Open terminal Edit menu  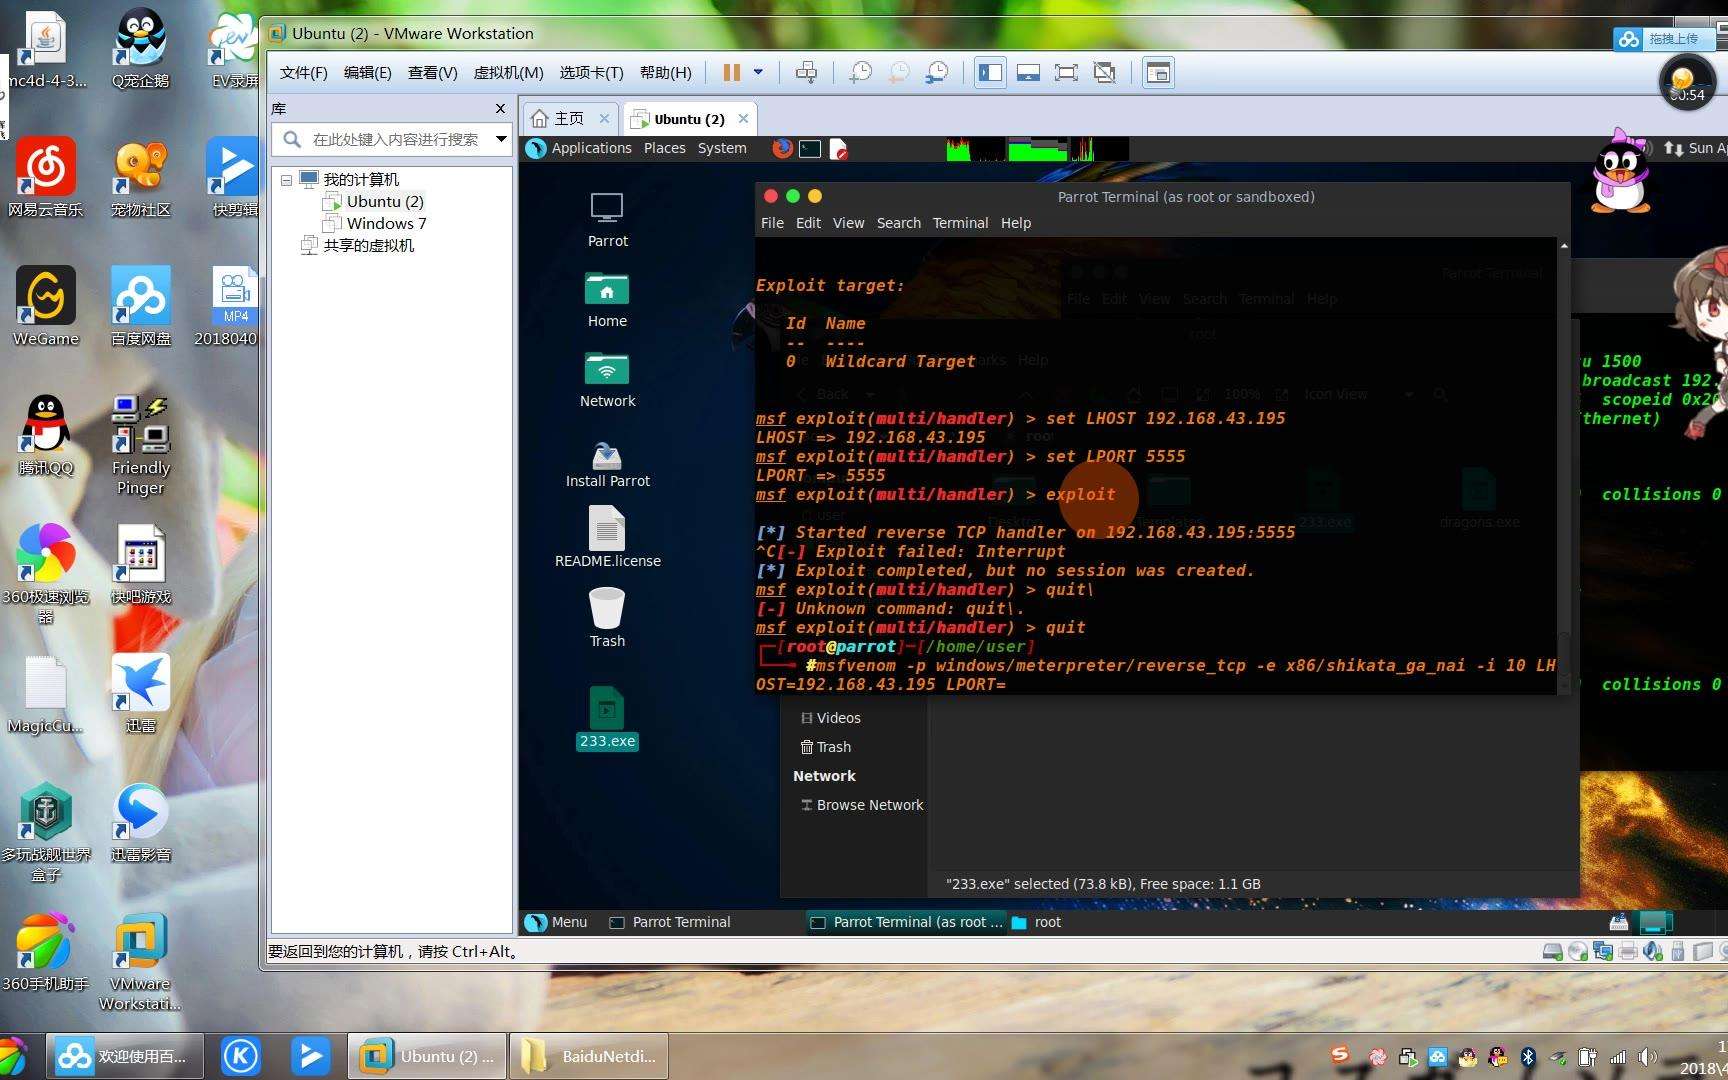pyautogui.click(x=808, y=223)
